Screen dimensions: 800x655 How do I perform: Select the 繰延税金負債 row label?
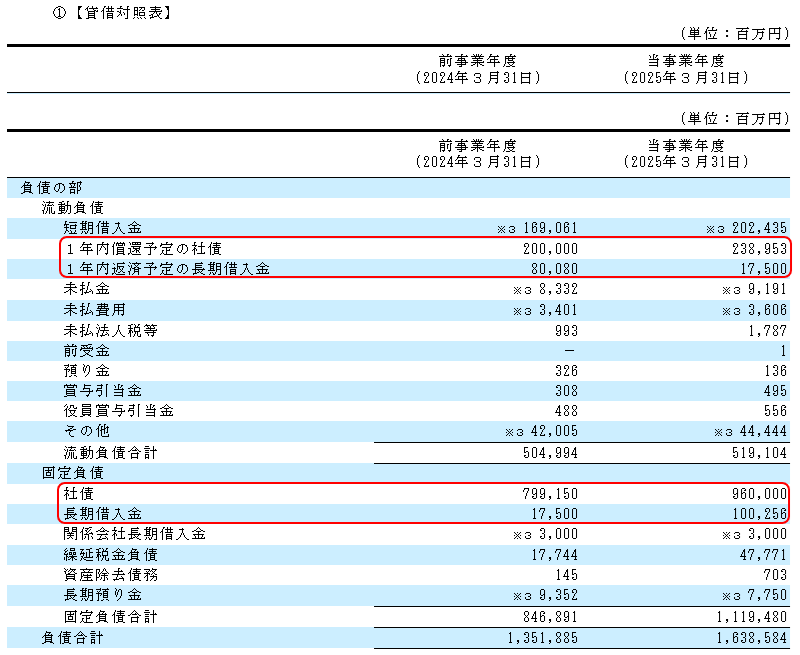click(108, 554)
